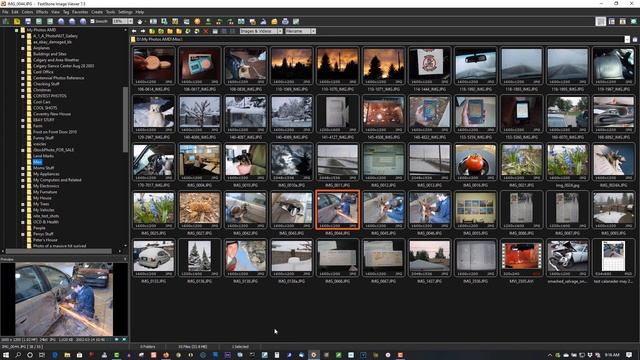Click the yellow Open File toolbar icon
The height and width of the screenshot is (360, 640).
tap(17, 21)
